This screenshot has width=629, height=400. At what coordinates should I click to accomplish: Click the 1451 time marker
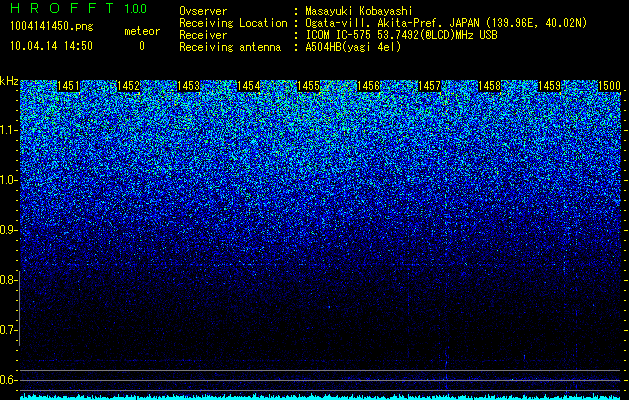point(69,86)
